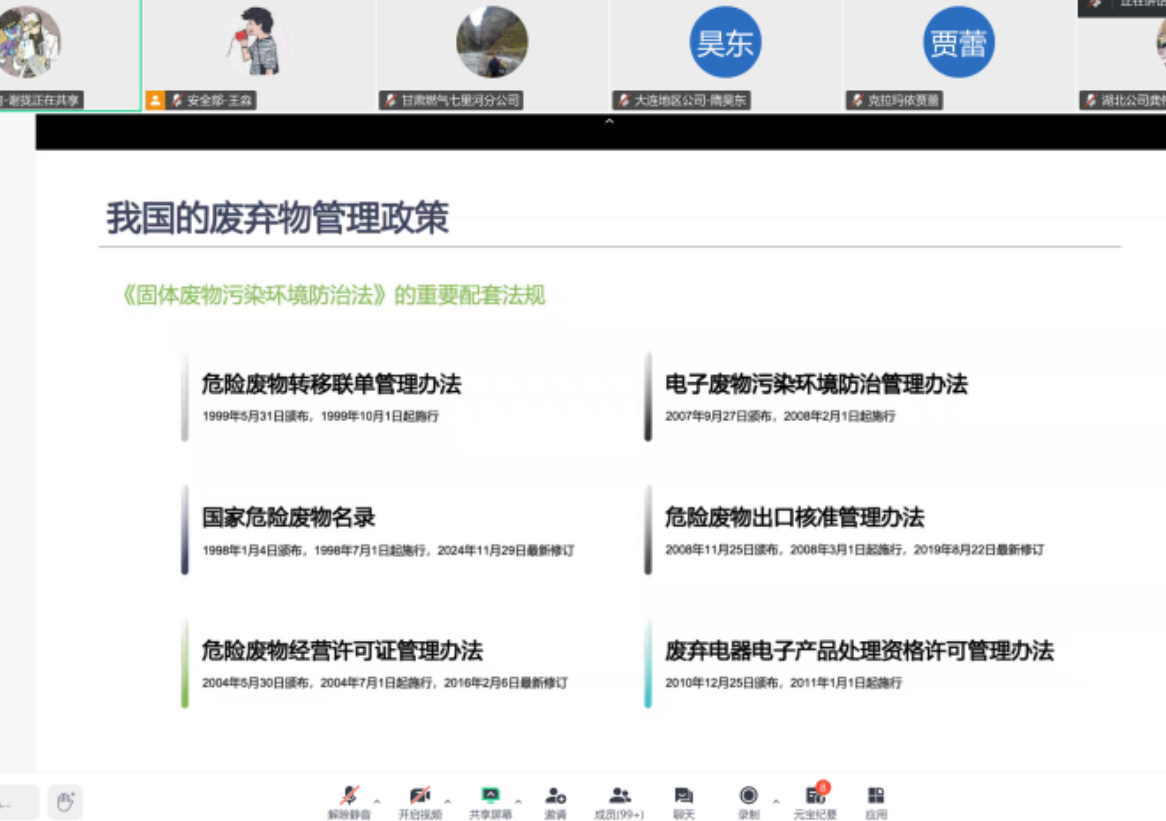Turn on camera with 开启视频
This screenshot has width=1166, height=821.
point(420,795)
